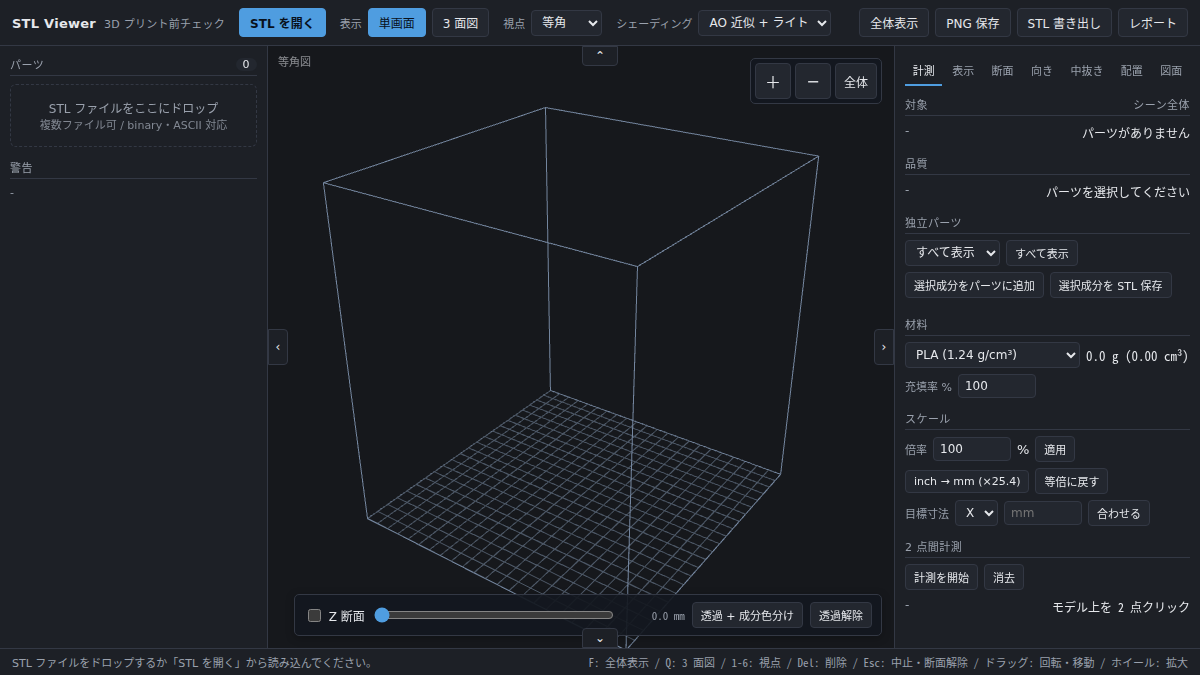Image resolution: width=1200 pixels, height=675 pixels.
Task: Switch to the 計測 tab
Action: pos(923,71)
